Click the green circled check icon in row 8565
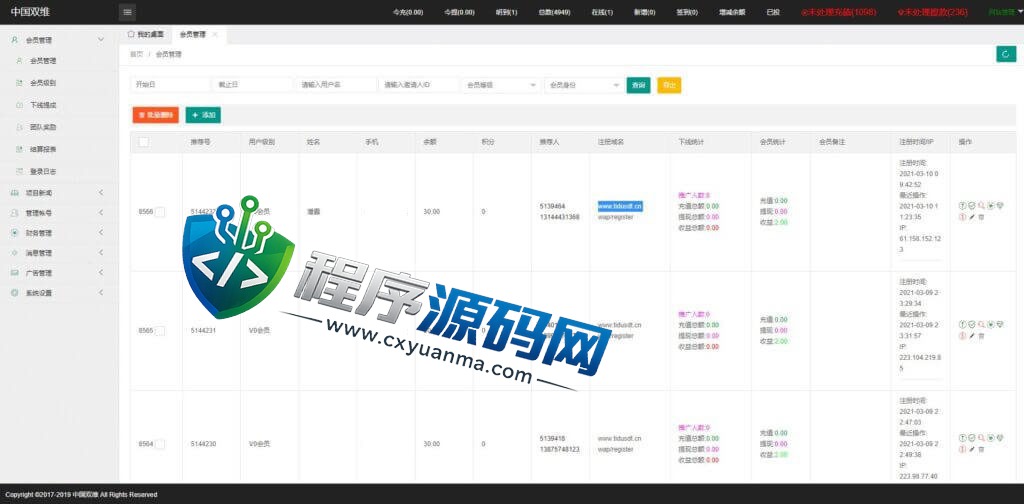 click(x=972, y=324)
